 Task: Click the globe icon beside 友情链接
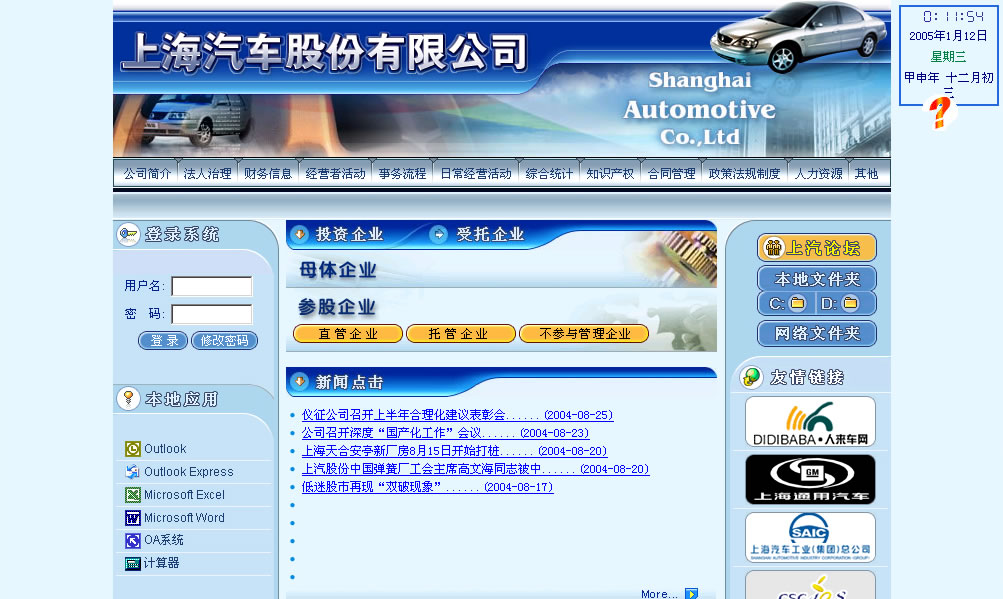752,377
